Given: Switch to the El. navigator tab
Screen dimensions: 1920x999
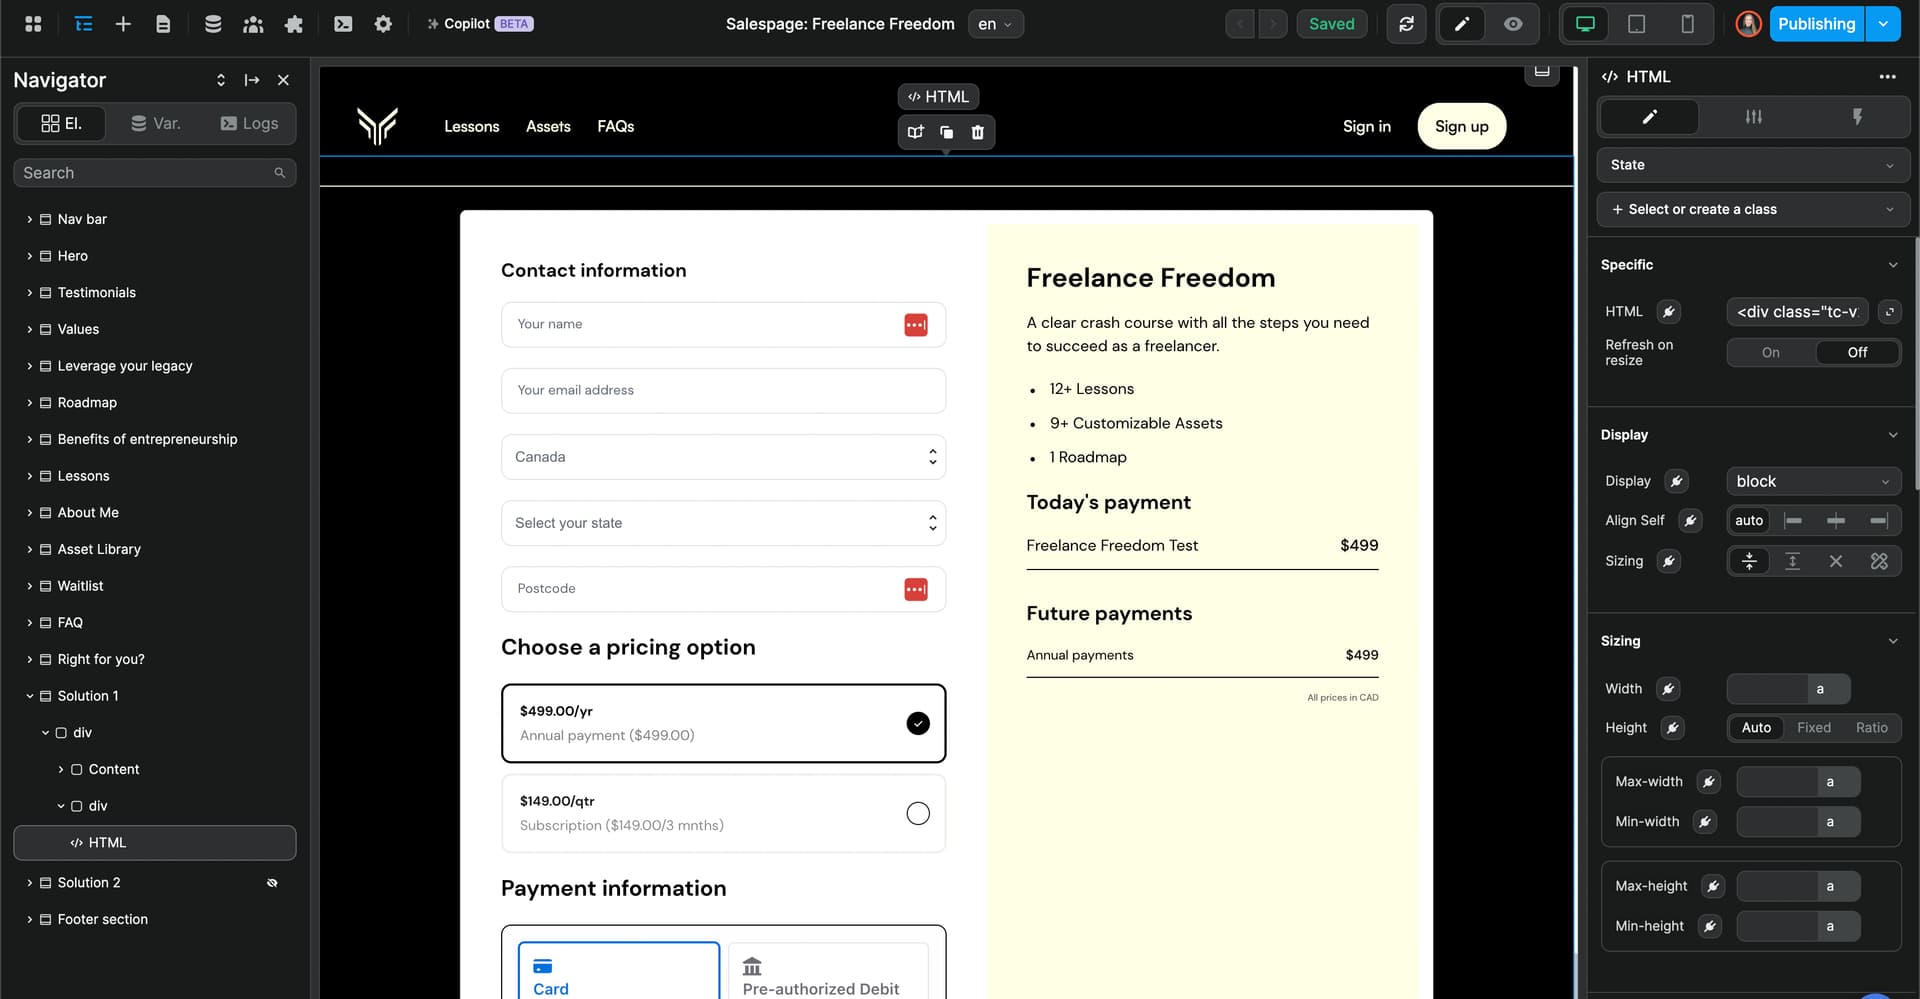Looking at the screenshot, I should tap(61, 124).
